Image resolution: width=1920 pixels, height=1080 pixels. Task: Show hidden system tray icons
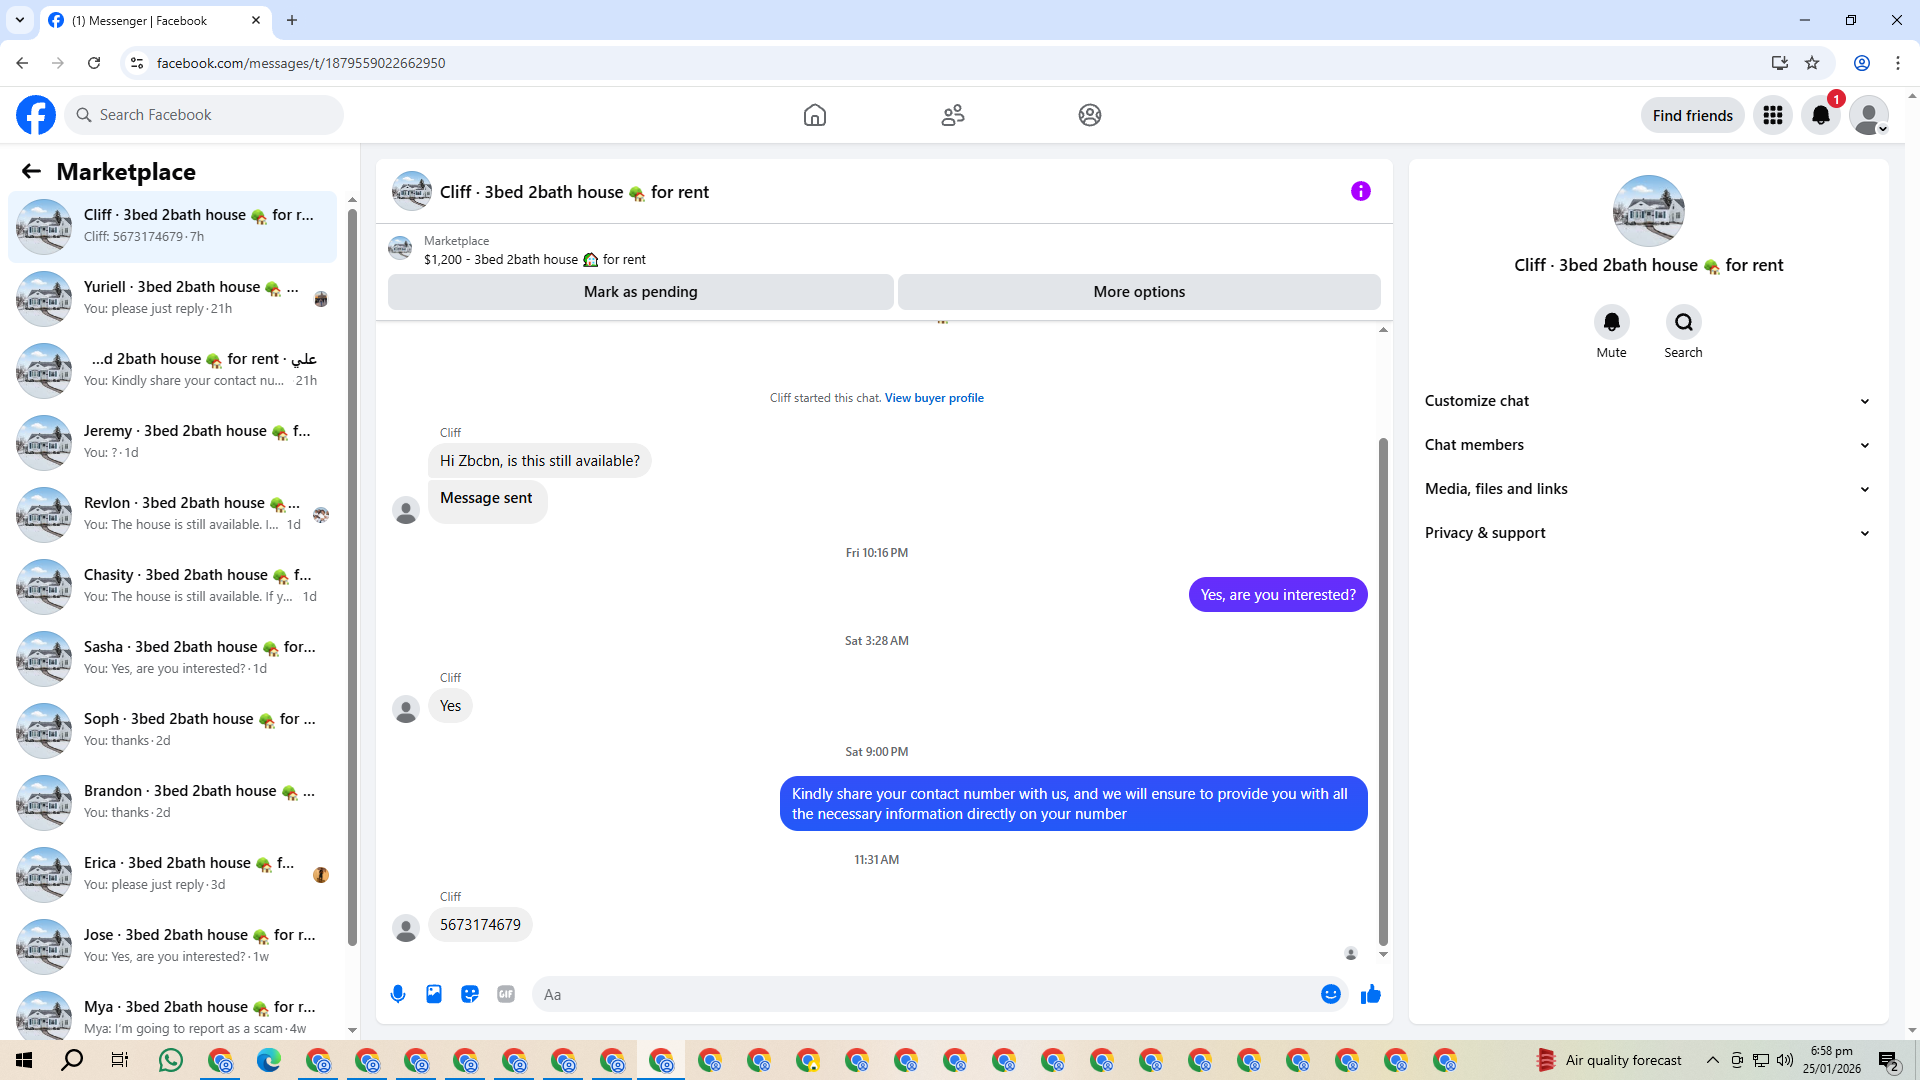1713,1060
